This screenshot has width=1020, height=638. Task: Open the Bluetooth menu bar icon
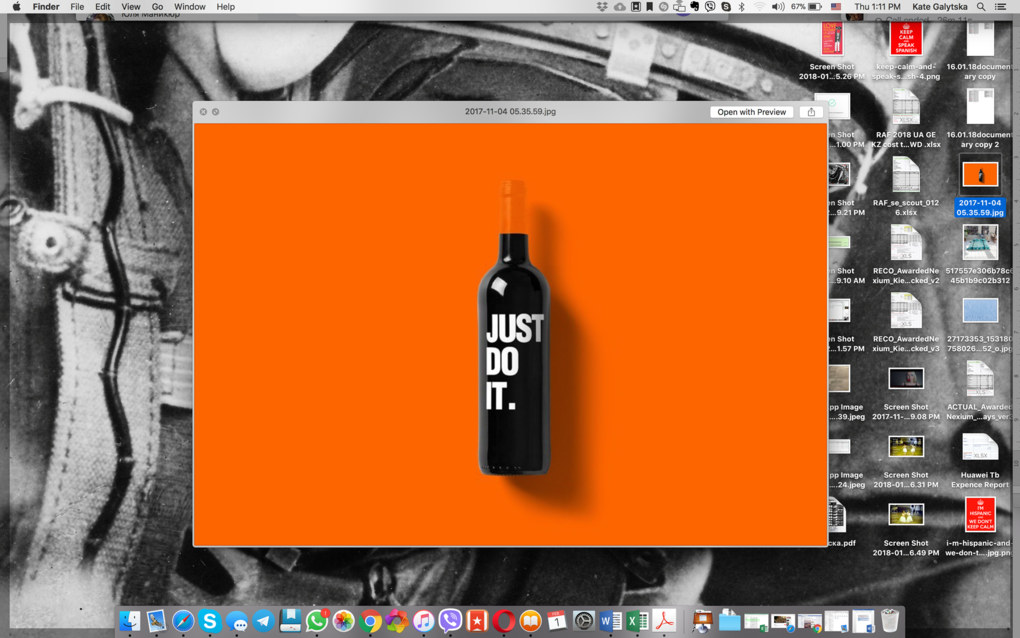pyautogui.click(x=742, y=7)
